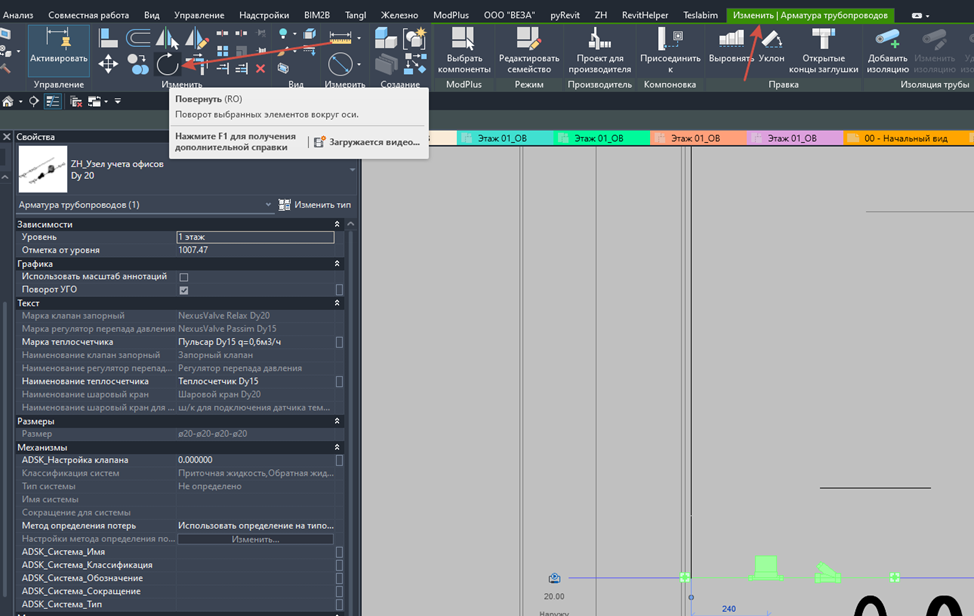Viewport: 974px width, 616px height.
Task: Collapse the Механизмы section
Action: point(337,447)
